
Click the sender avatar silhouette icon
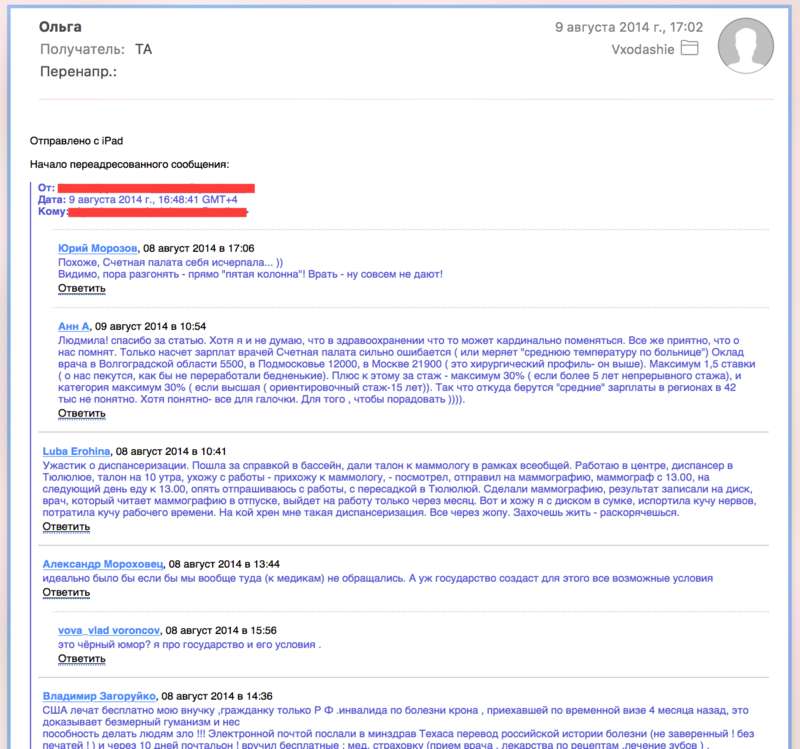click(x=745, y=45)
